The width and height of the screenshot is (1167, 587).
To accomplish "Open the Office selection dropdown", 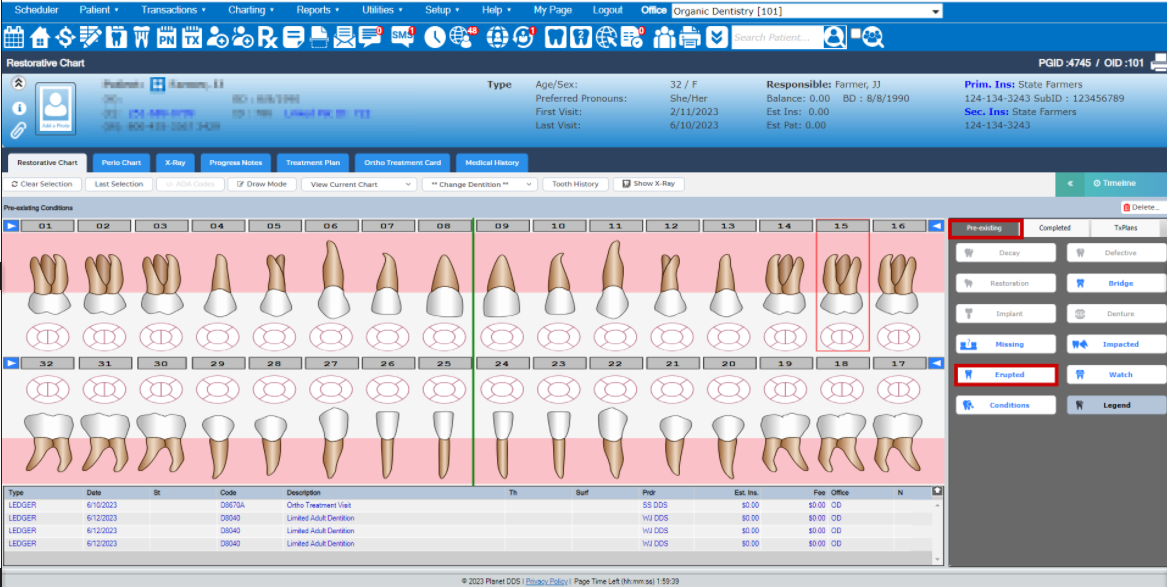I will [x=806, y=11].
